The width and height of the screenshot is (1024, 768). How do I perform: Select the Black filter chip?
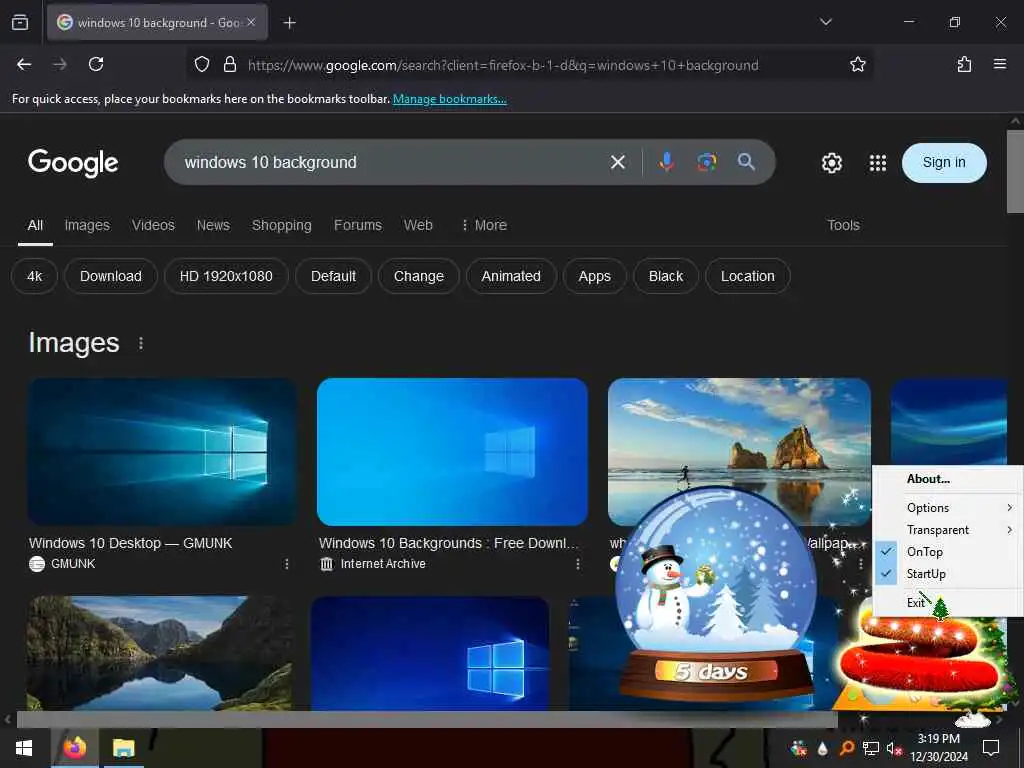[665, 276]
